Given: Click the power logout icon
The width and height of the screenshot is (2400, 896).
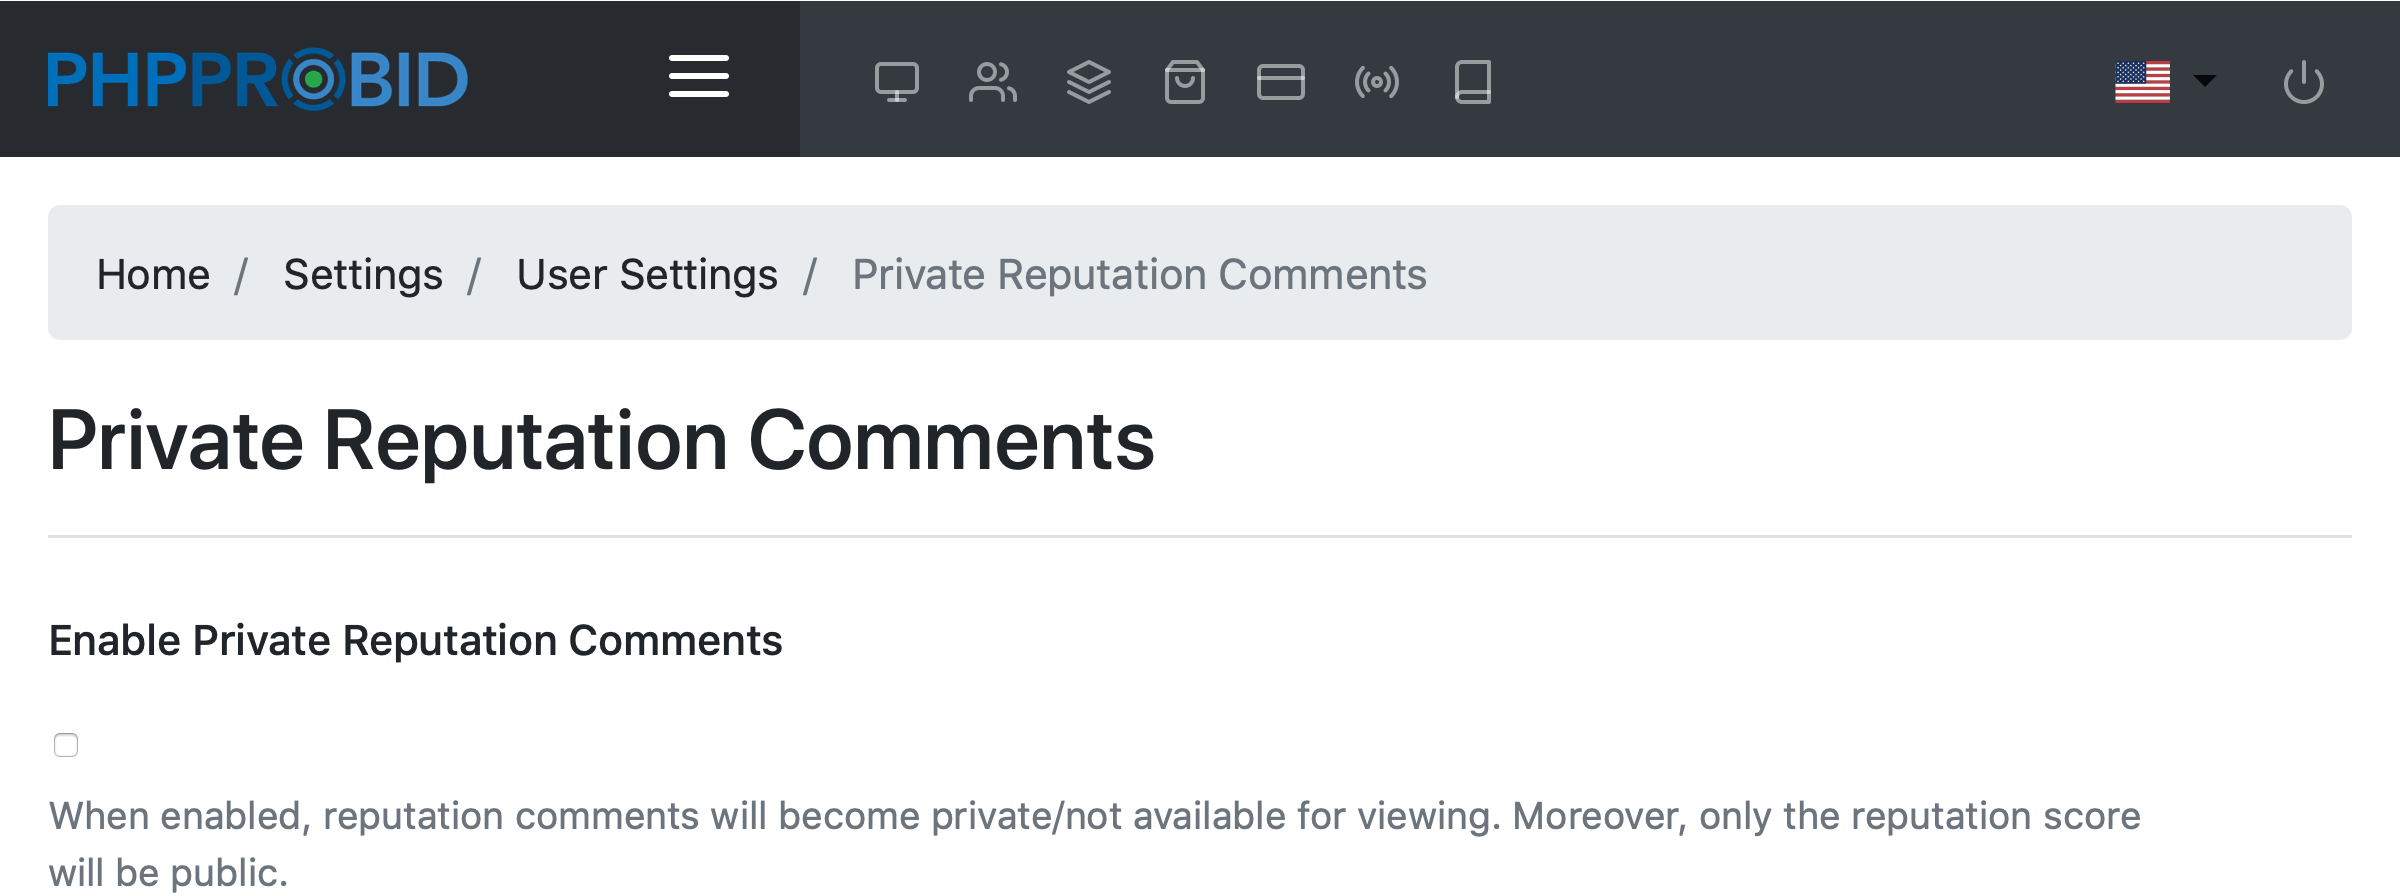Looking at the screenshot, I should coord(2303,82).
